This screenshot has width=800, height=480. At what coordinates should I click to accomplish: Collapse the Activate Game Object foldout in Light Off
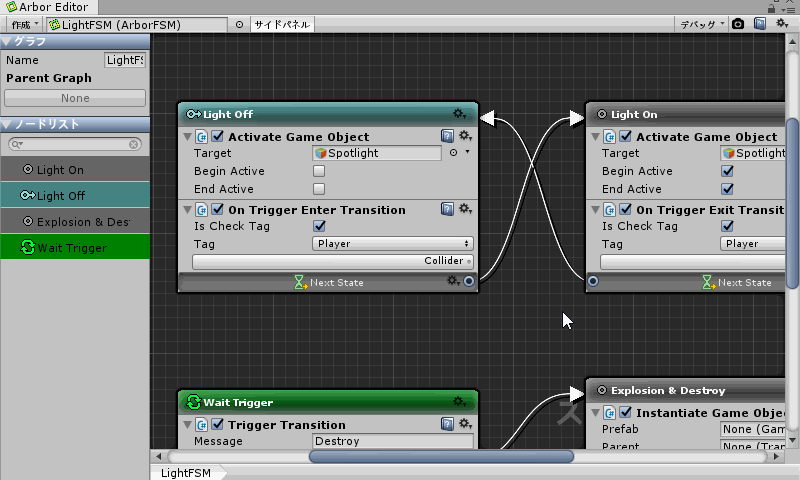[187, 137]
